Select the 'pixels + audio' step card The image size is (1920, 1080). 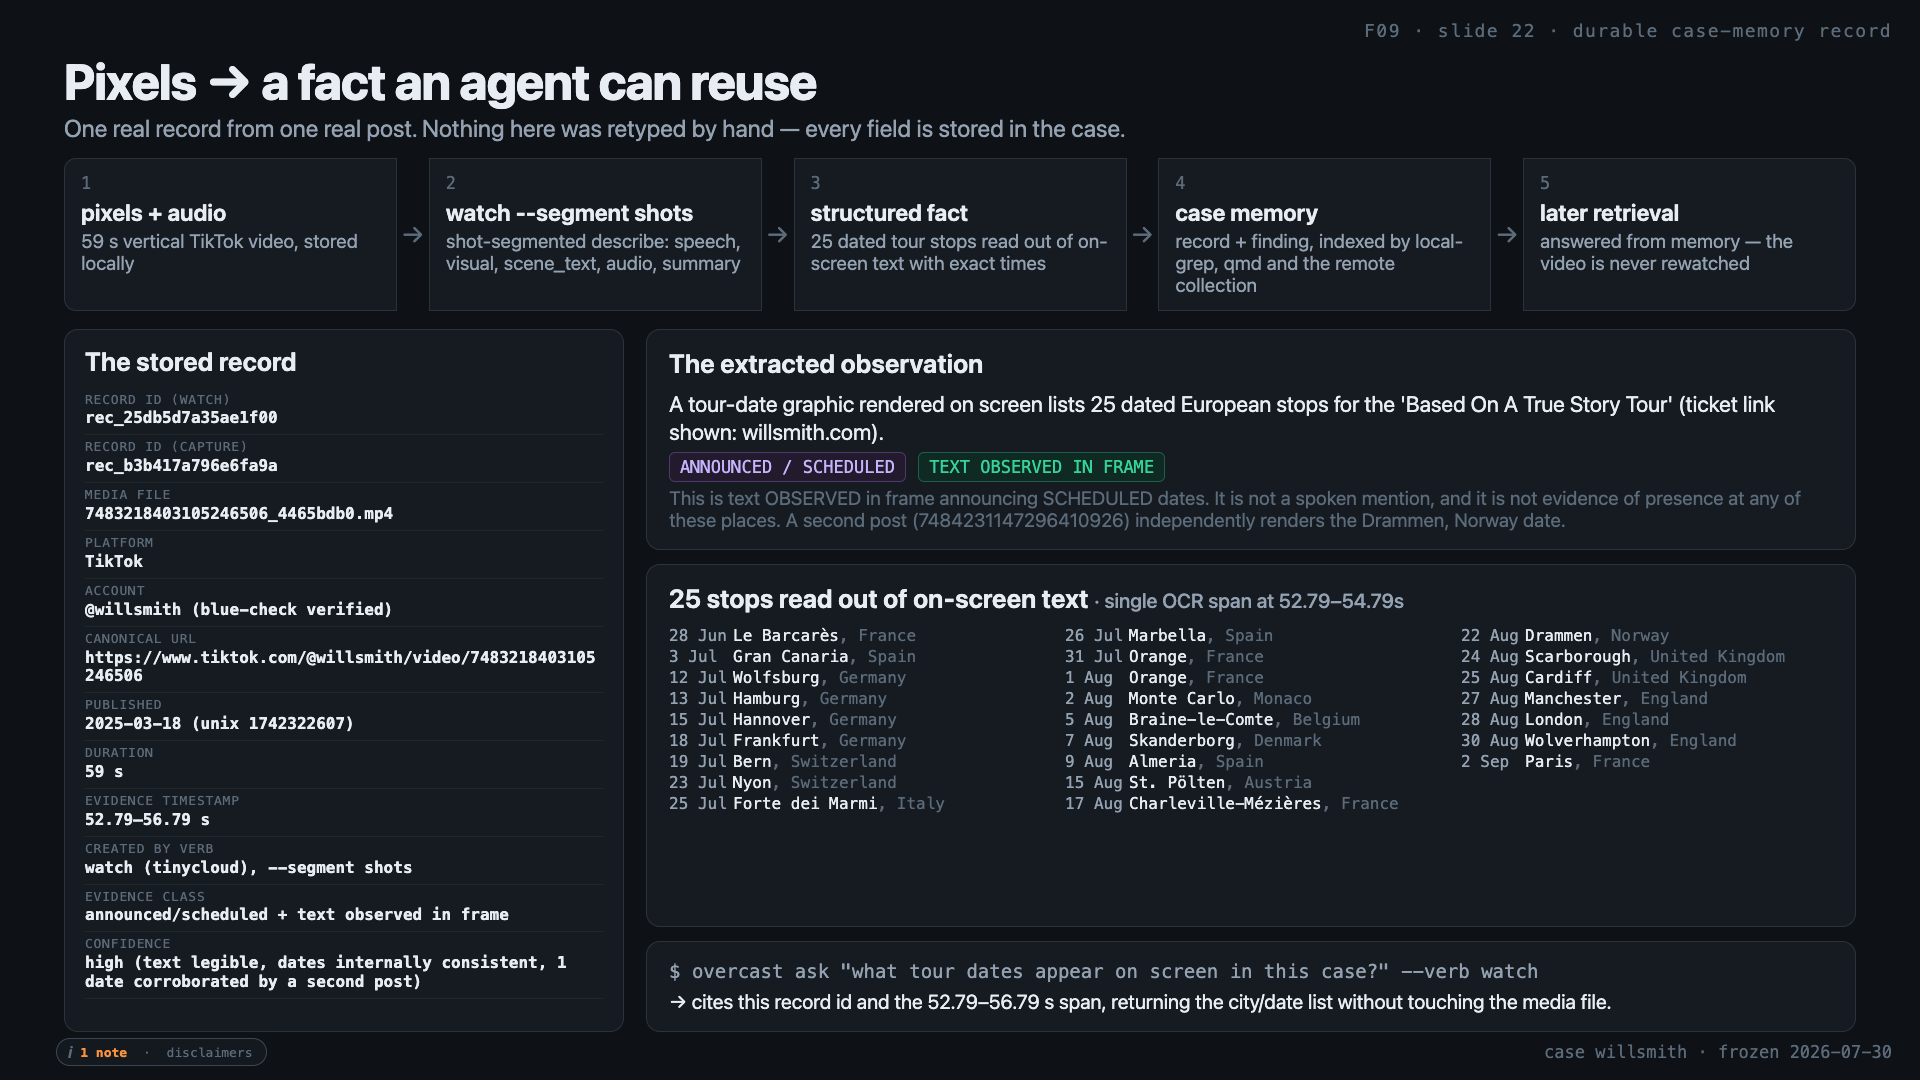pyautogui.click(x=230, y=234)
